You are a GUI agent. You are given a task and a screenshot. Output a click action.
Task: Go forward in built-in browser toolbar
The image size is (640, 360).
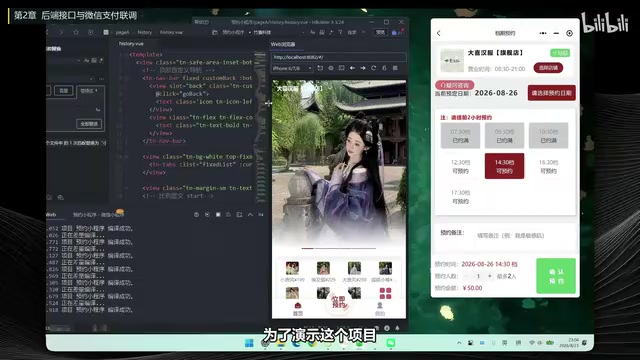coord(363,68)
